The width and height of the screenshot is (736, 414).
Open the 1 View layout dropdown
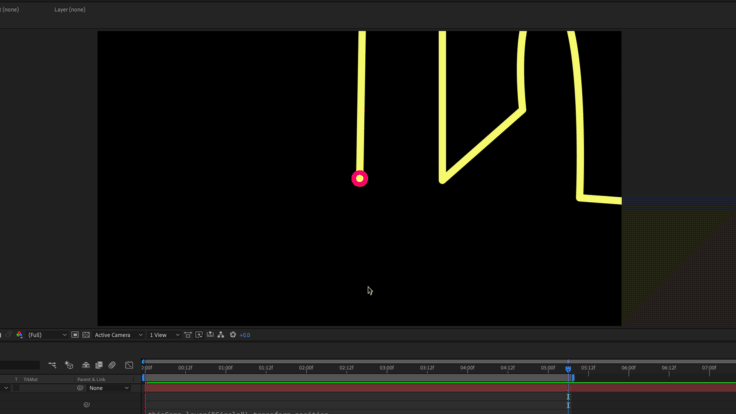[x=164, y=335]
